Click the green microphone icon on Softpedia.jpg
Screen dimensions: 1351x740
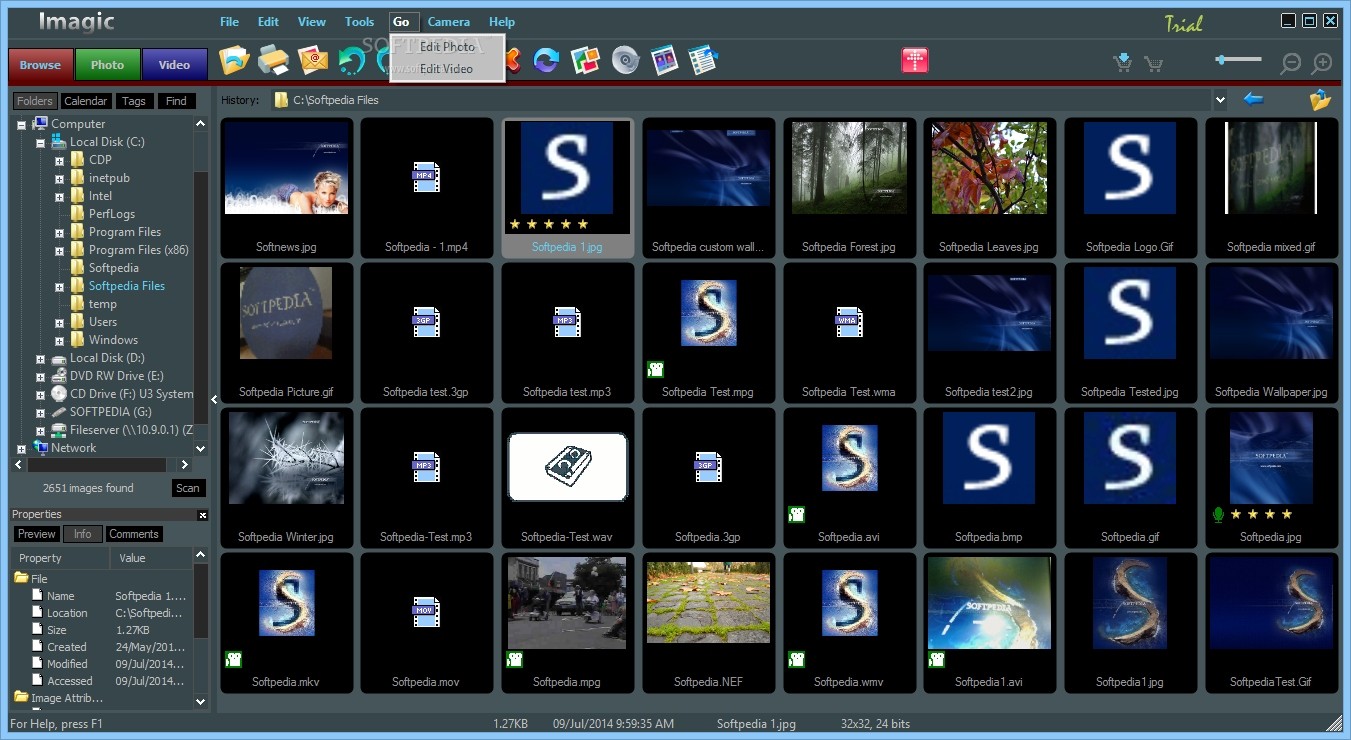pos(1218,514)
